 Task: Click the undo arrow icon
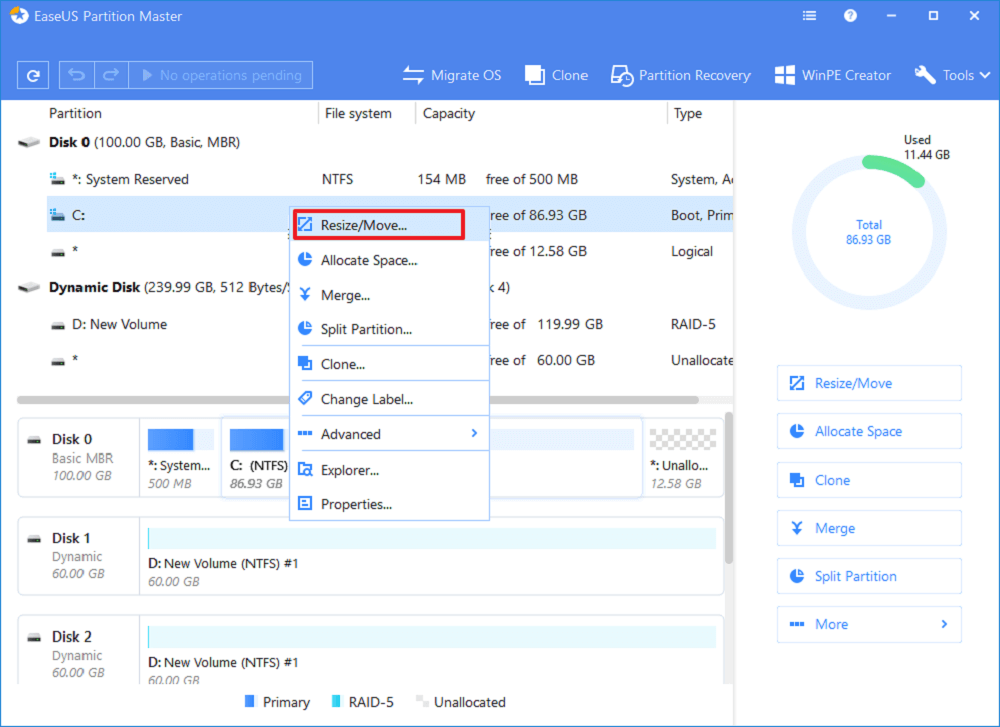[77, 75]
